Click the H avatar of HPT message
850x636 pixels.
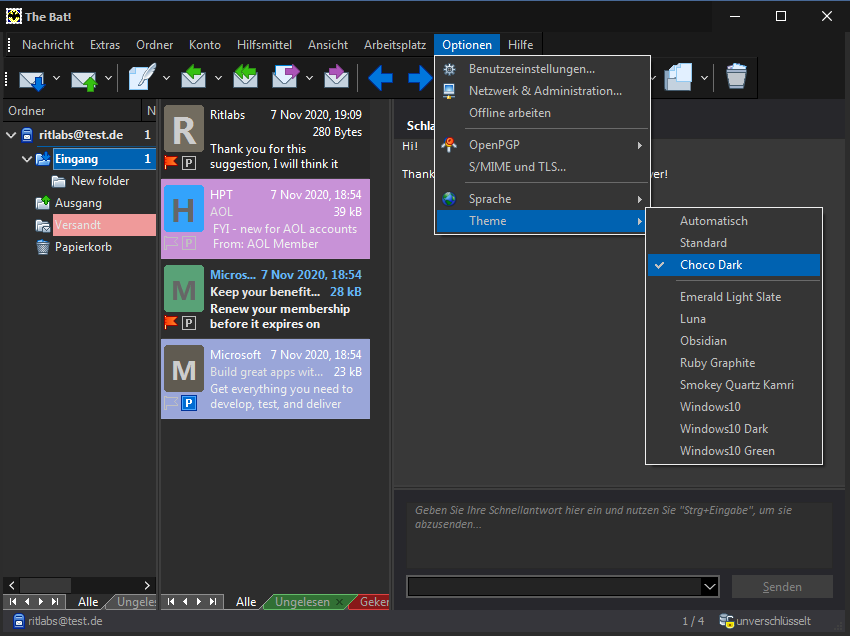184,209
